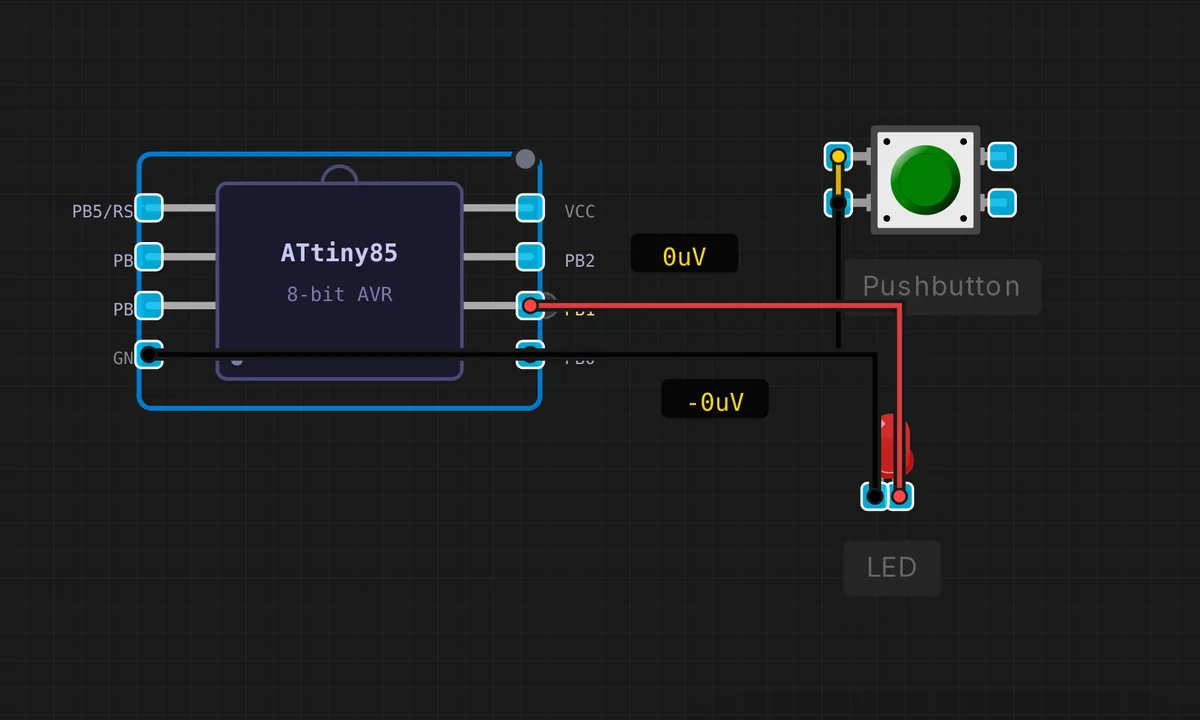Viewport: 1200px width, 720px height.
Task: Select the short yellow wire on the pushbutton
Action: point(838,180)
